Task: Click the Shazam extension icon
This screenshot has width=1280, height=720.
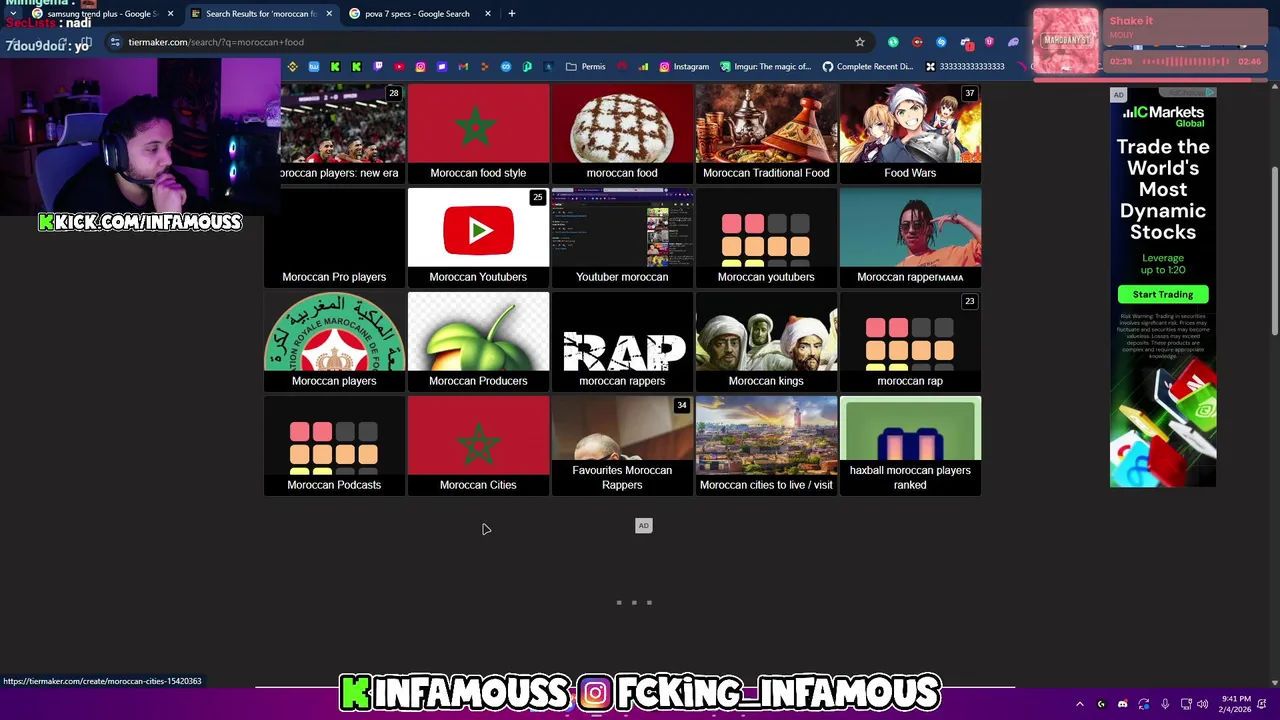Action: (x=941, y=42)
